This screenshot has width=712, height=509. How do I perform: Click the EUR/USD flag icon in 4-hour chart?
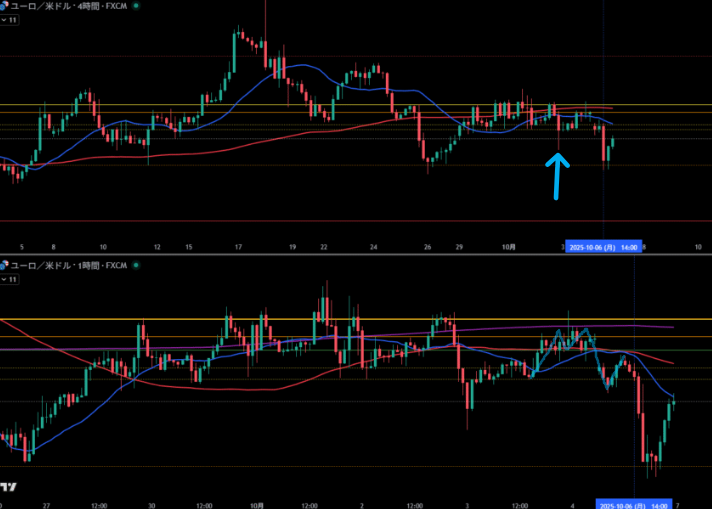4,5
